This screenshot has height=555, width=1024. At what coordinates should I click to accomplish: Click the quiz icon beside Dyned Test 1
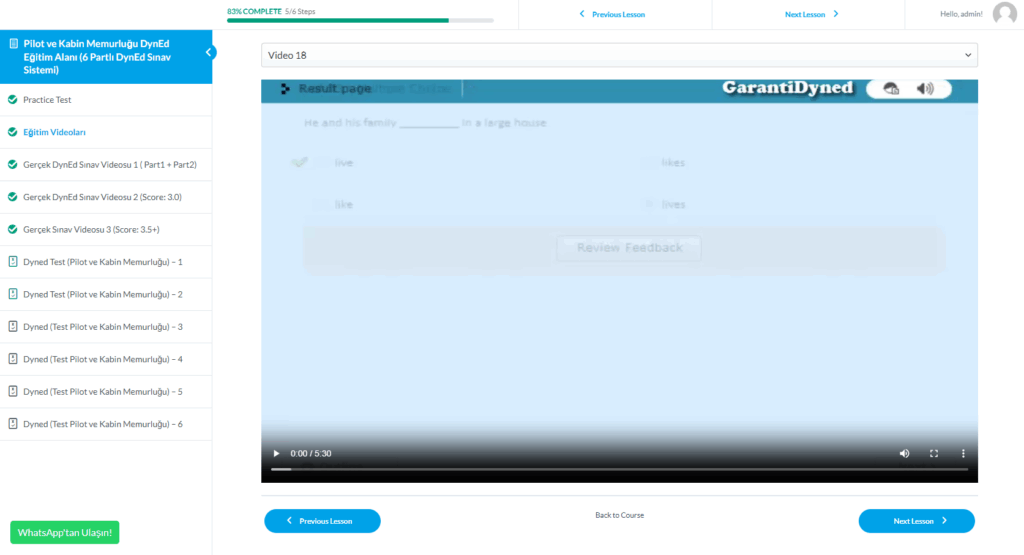[x=13, y=262]
